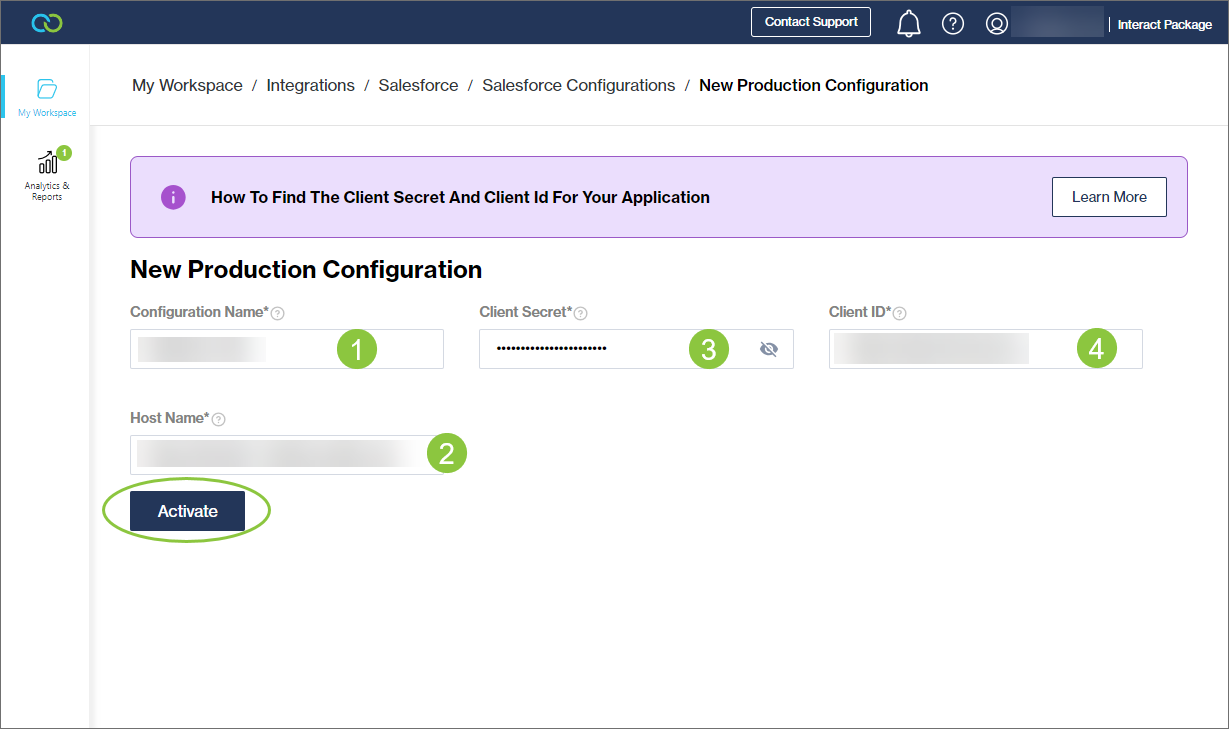Viewport: 1229px width, 729px height.
Task: Go to Salesforce Configurations breadcrumb
Action: pos(578,86)
